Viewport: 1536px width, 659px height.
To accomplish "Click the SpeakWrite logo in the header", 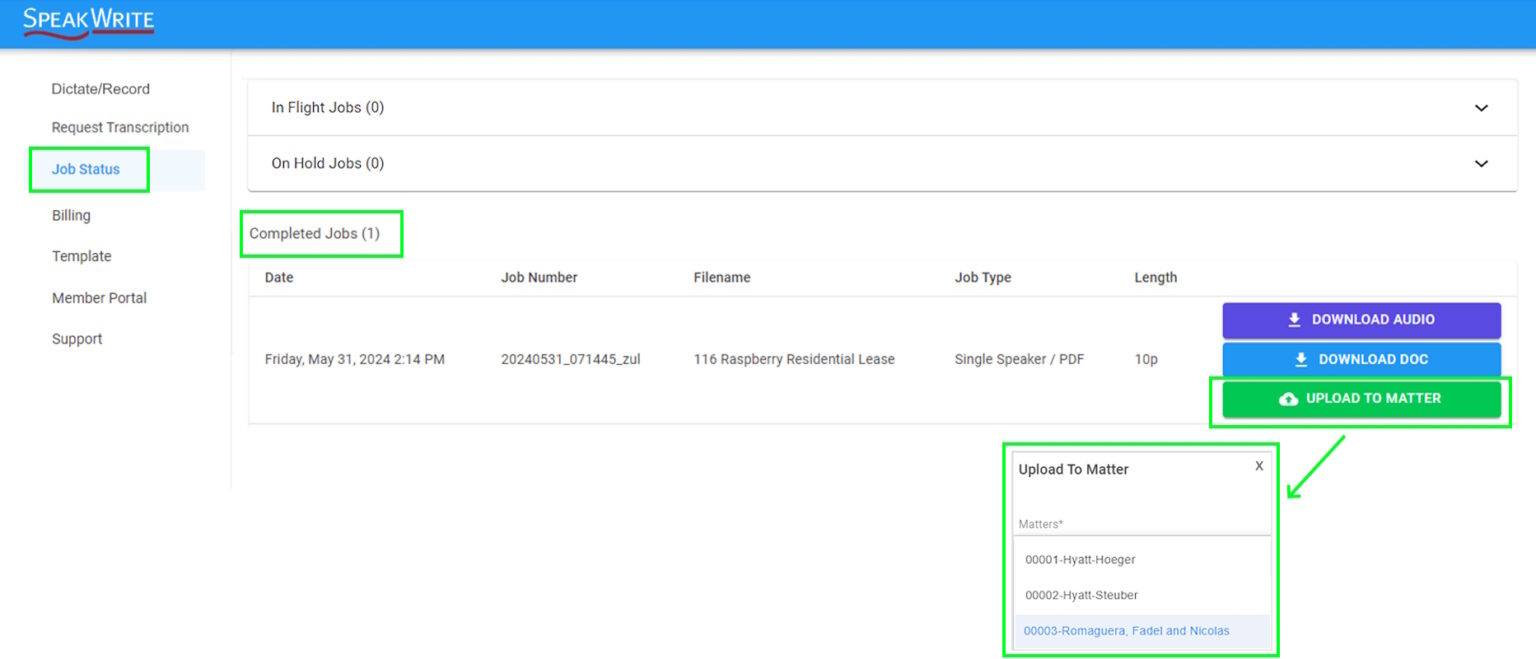I will (88, 20).
